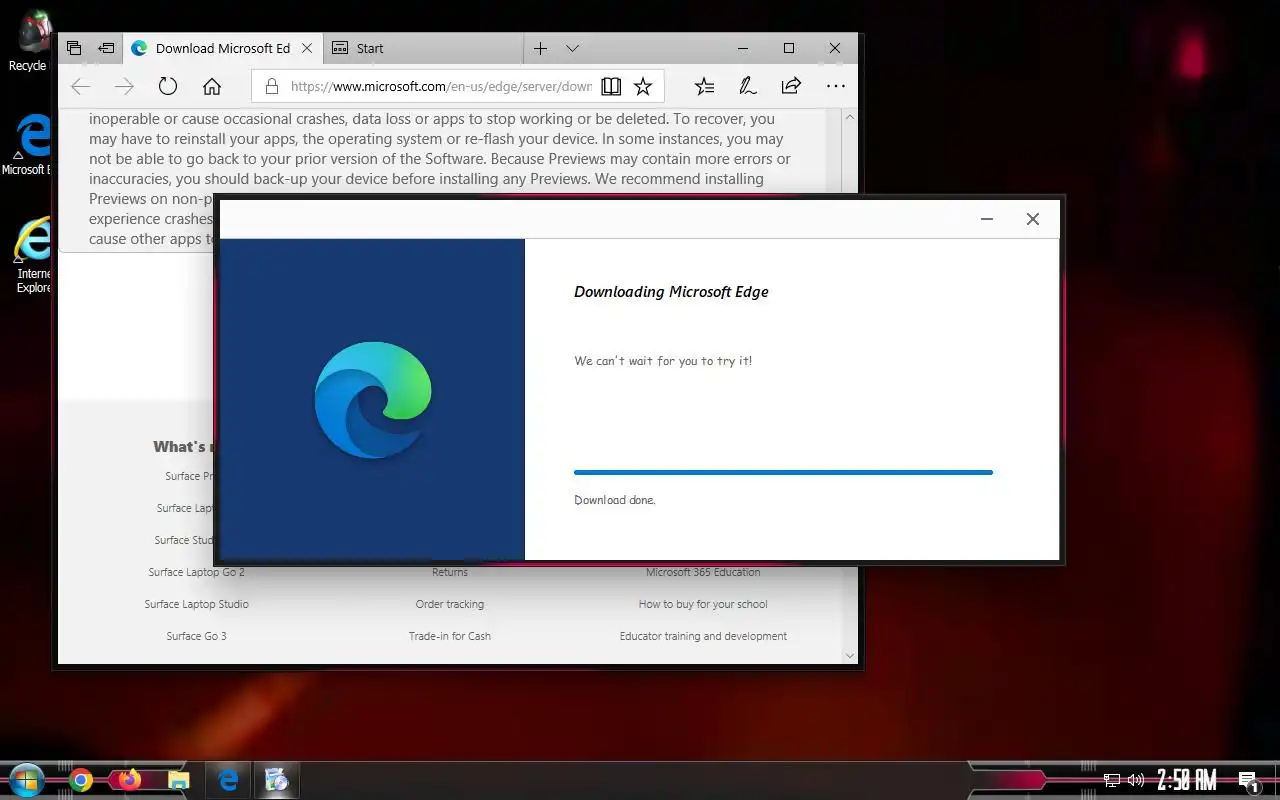Open Microsoft Edge desktop shortcut
This screenshot has height=800, width=1280.
point(30,145)
